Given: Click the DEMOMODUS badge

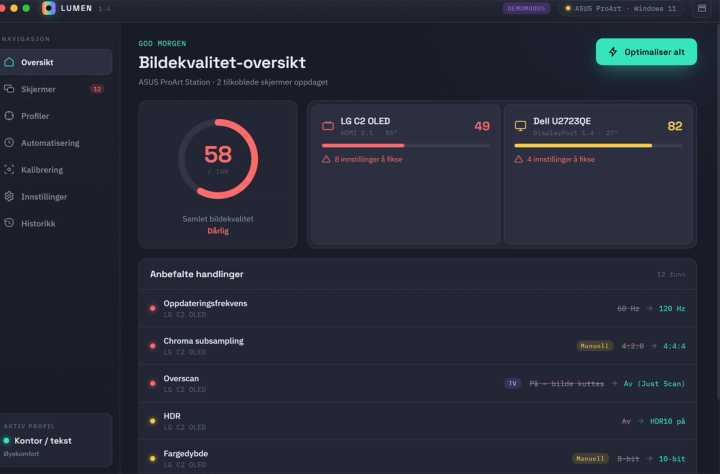Looking at the screenshot, I should tap(526, 8).
